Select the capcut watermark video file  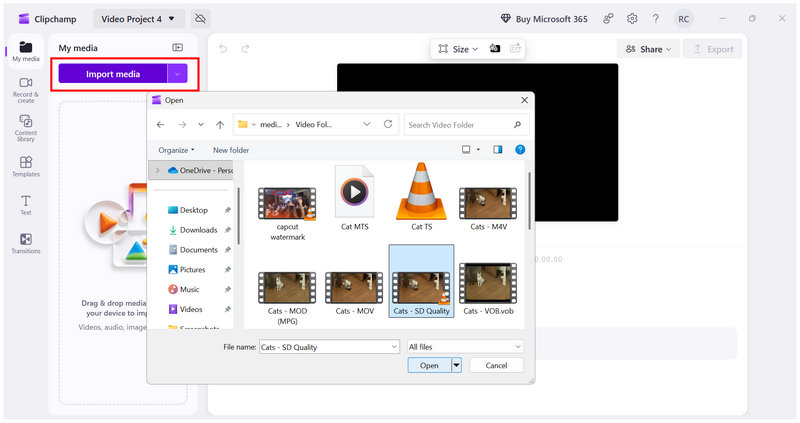coord(287,212)
